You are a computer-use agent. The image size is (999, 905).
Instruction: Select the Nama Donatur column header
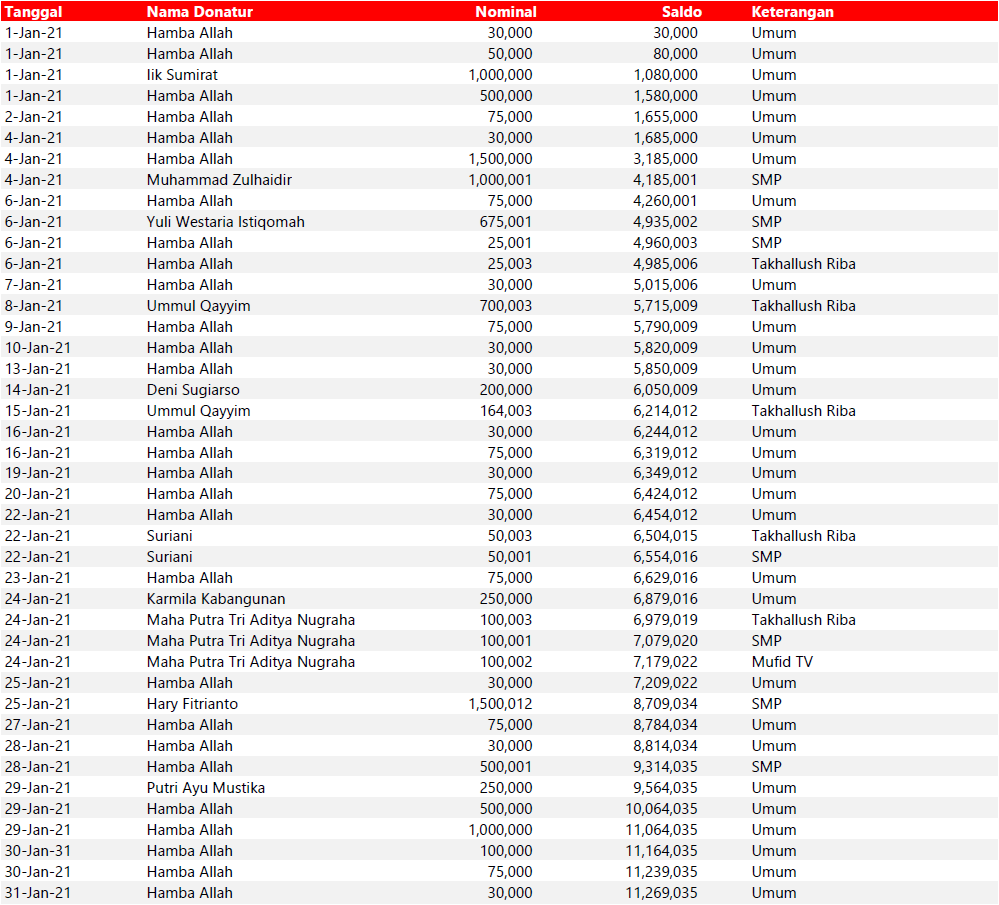[199, 12]
